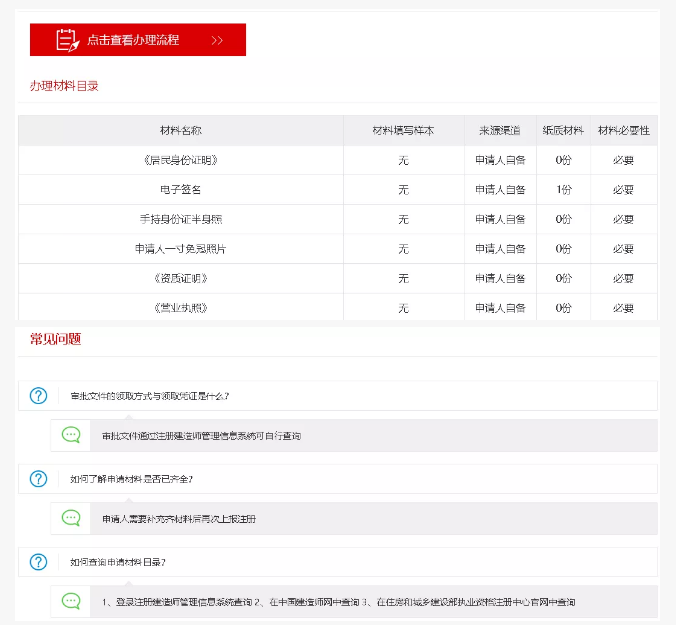Screen dimensions: 677x625
Task: Click 申请人自备 in the 手持身份证半身照 row
Action: tap(500, 219)
